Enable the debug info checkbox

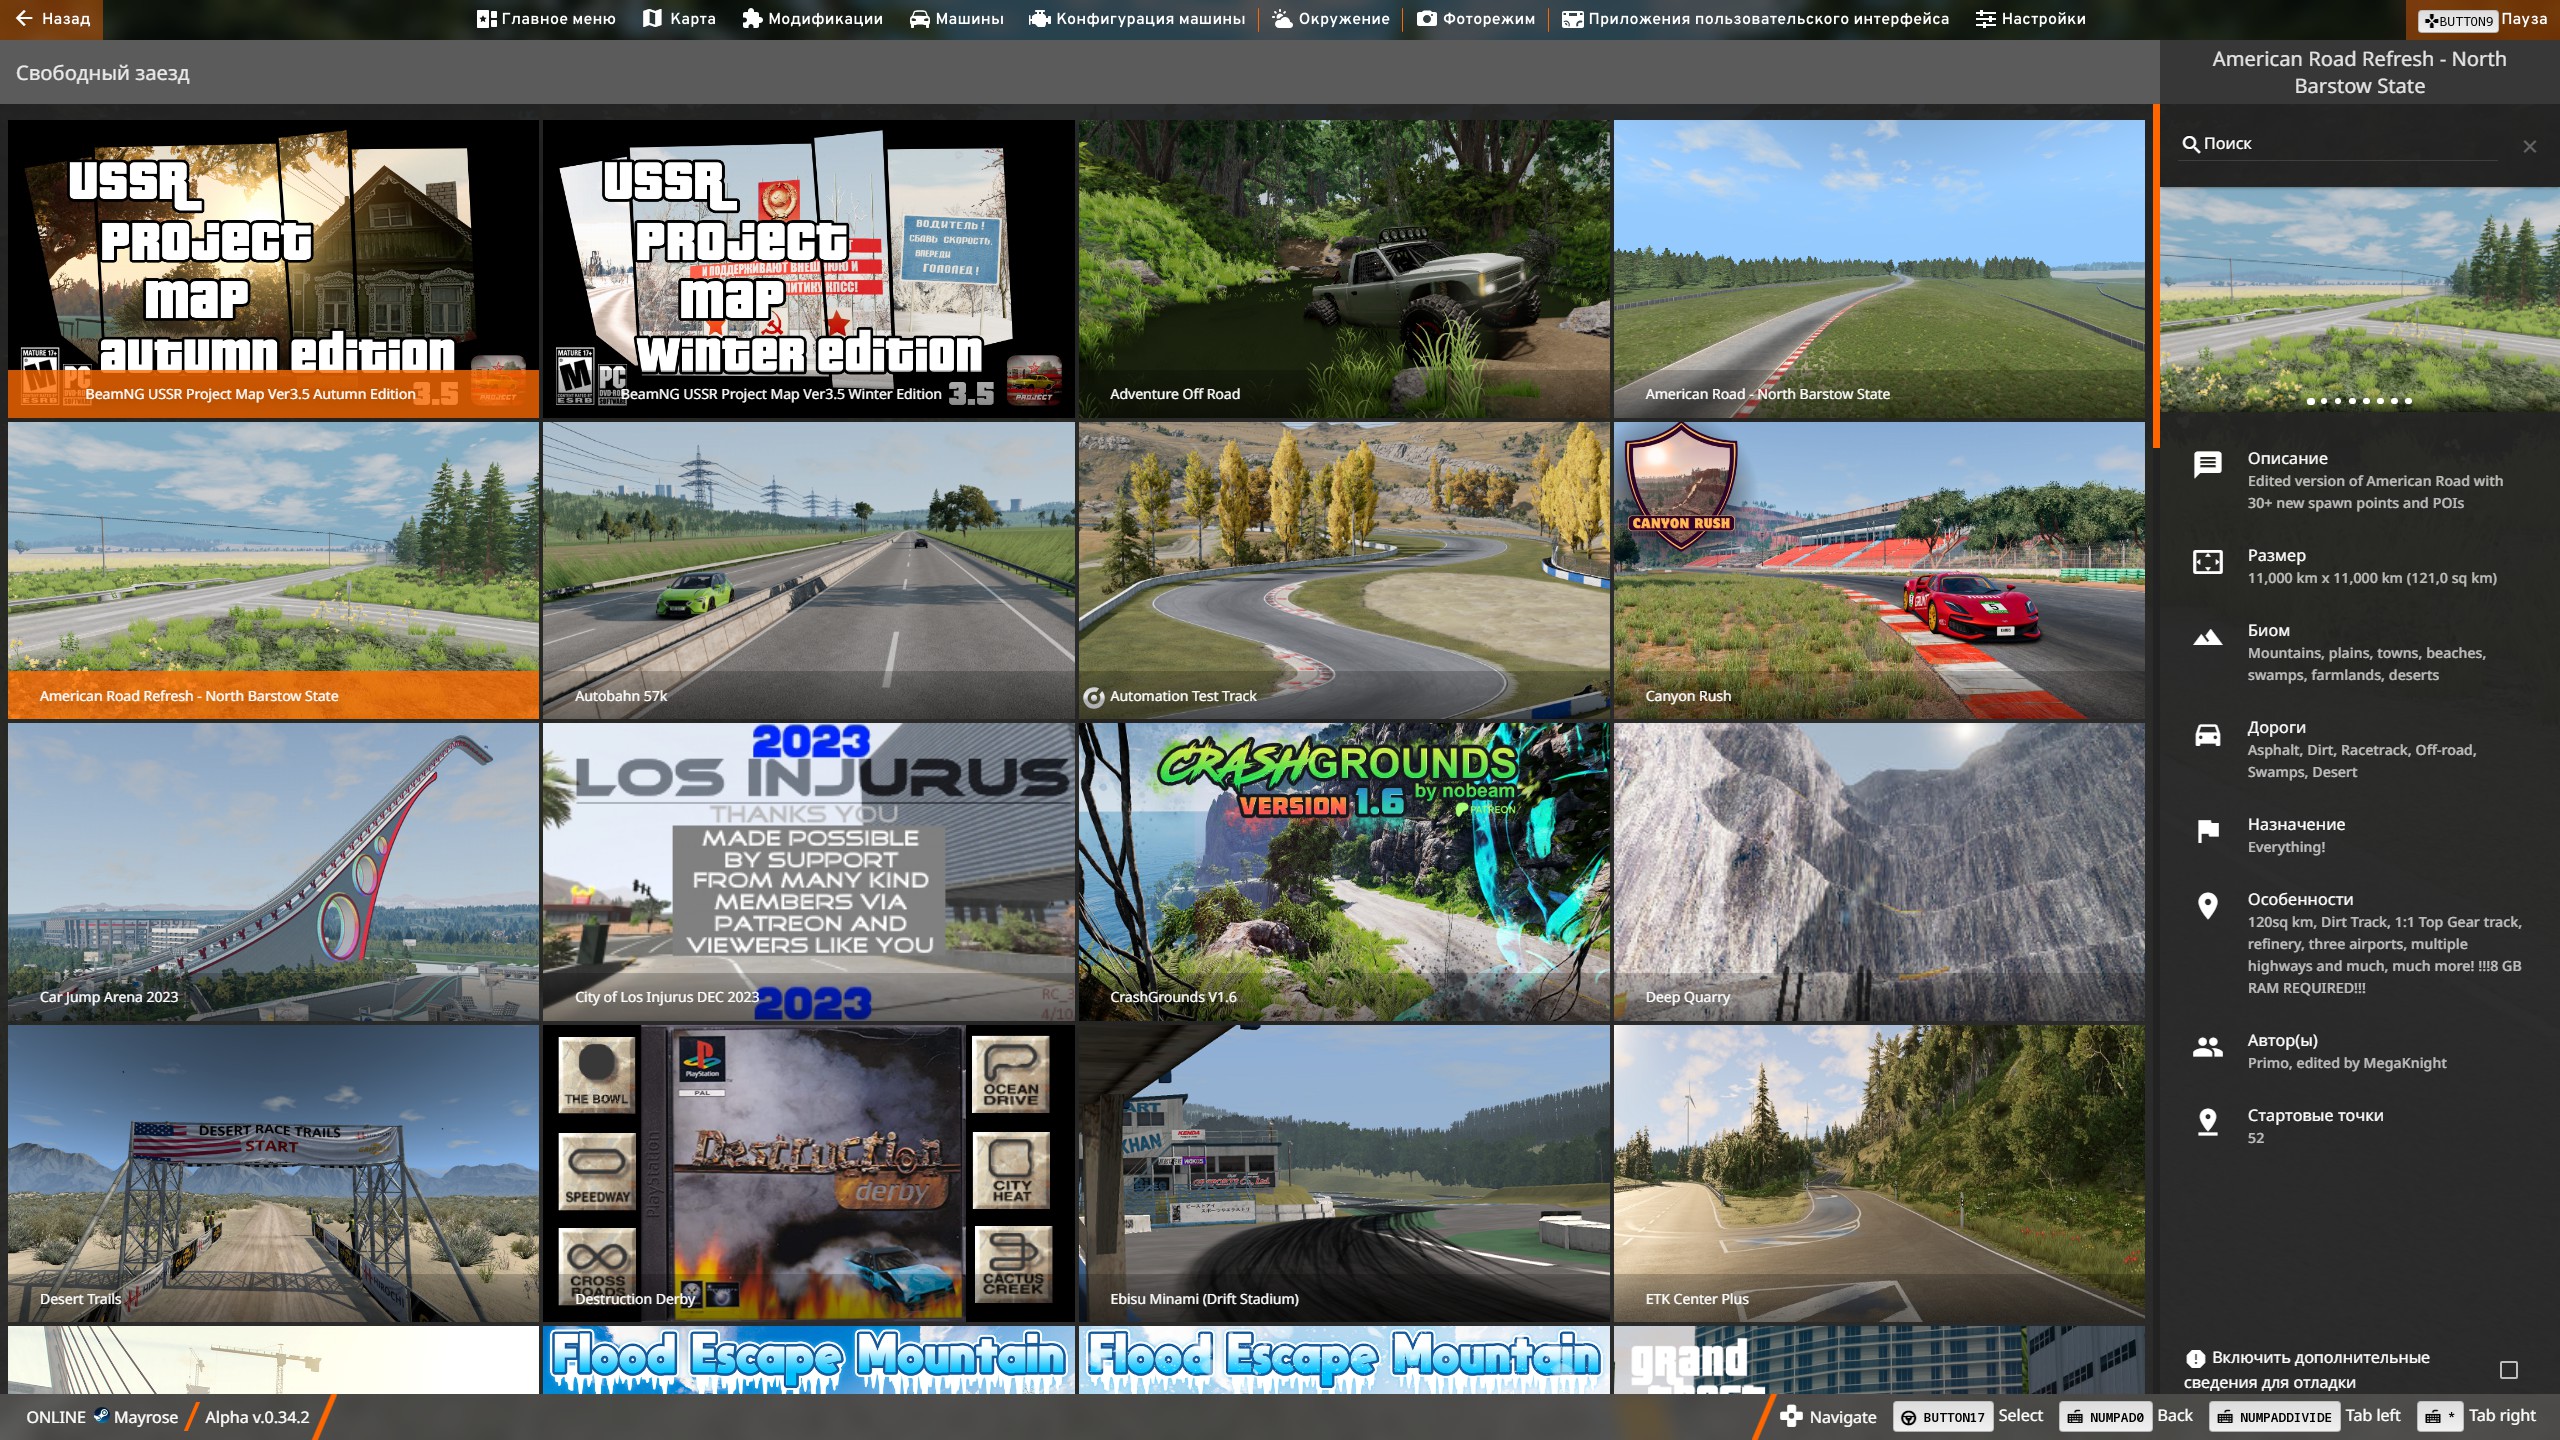tap(2509, 1370)
